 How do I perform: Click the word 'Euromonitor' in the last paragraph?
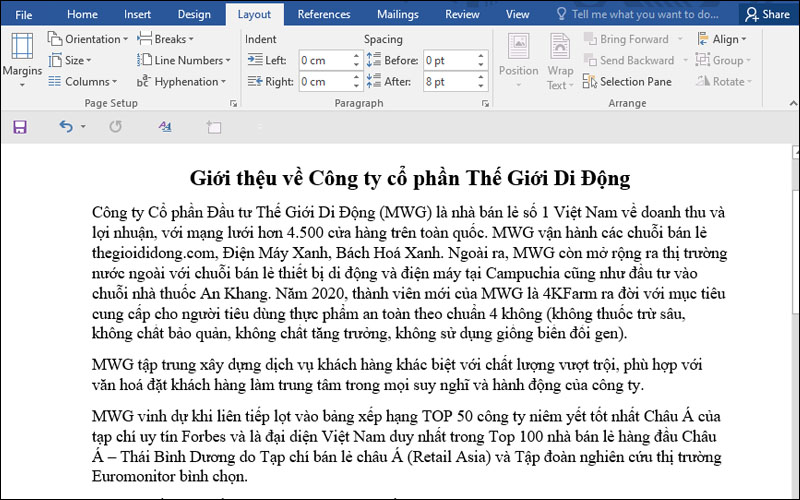click(x=134, y=476)
